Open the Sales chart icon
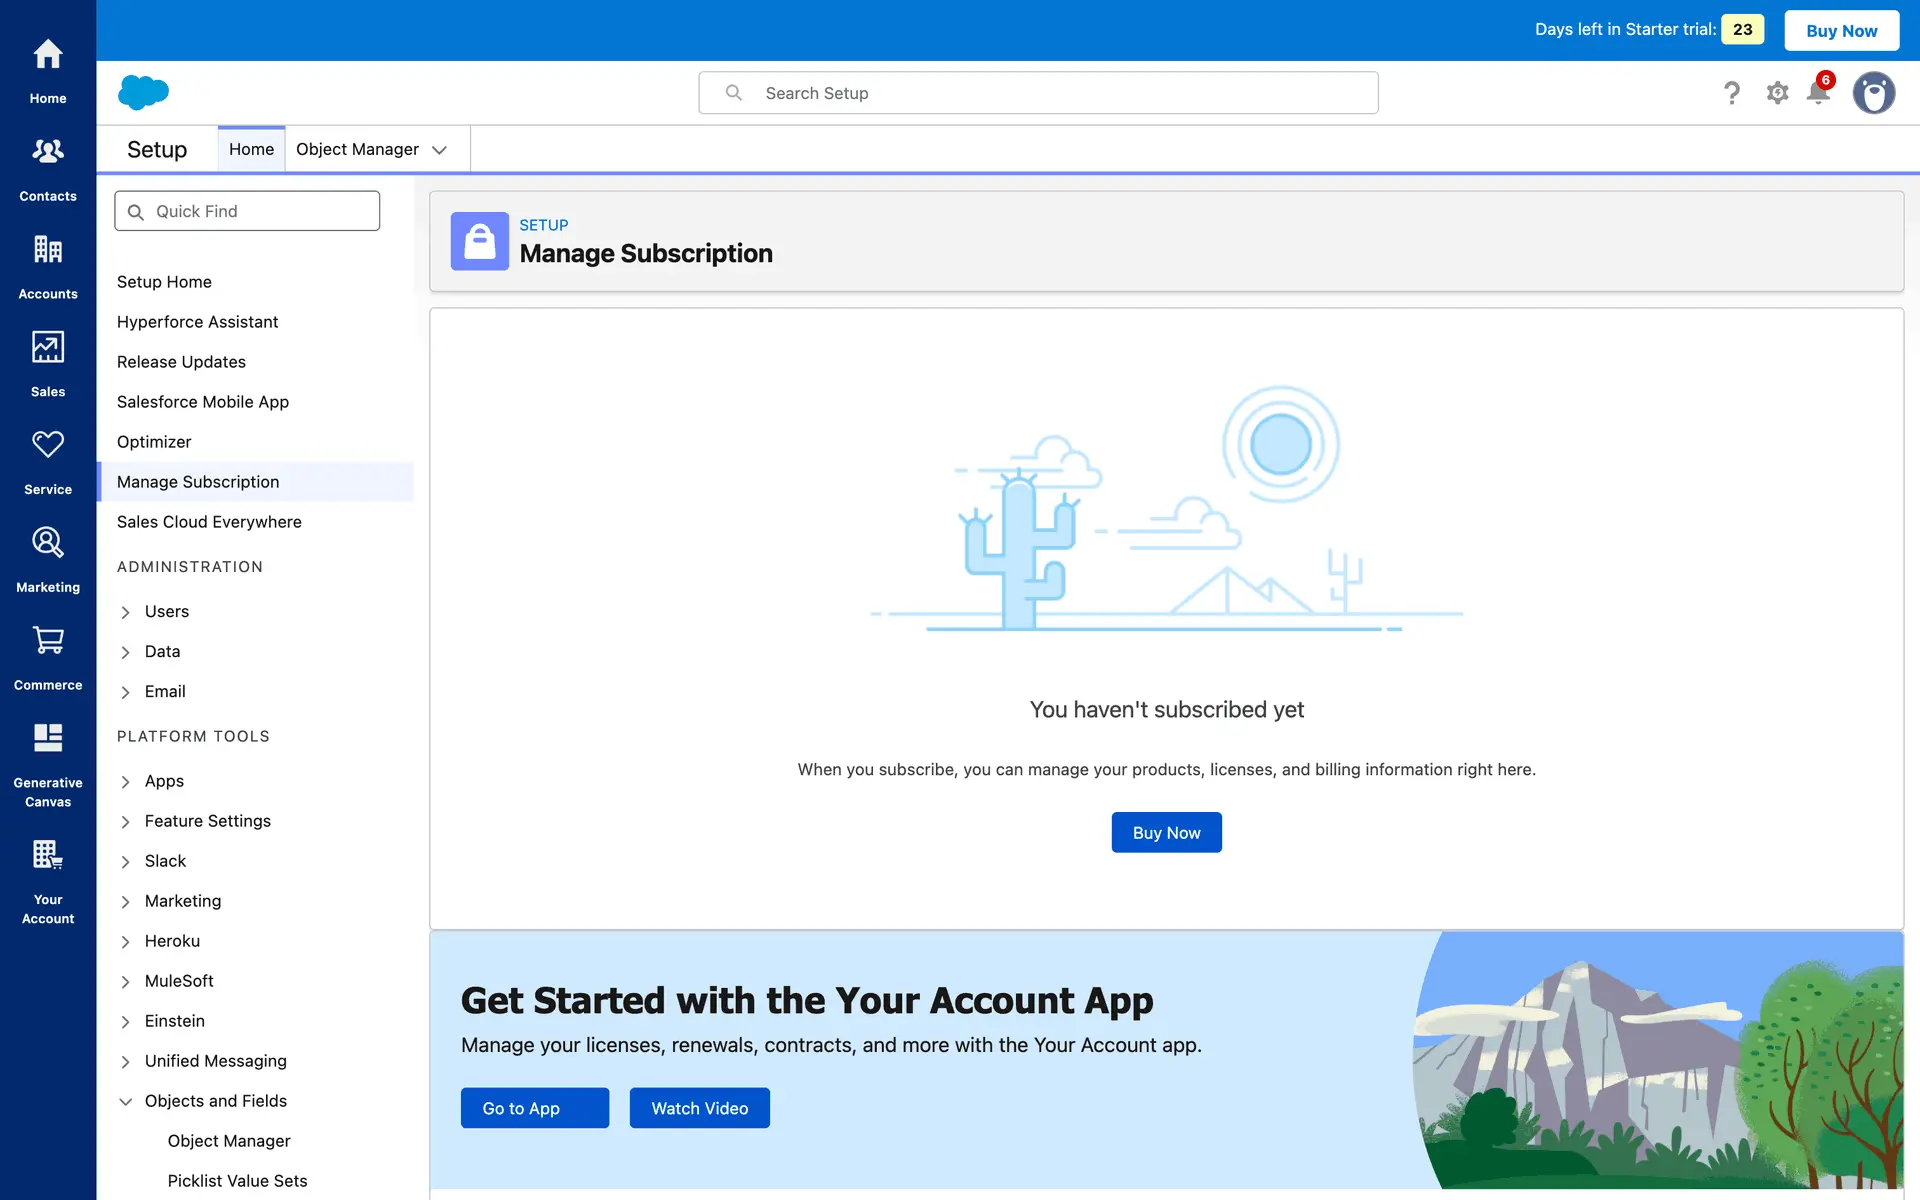Image resolution: width=1920 pixels, height=1200 pixels. click(47, 348)
